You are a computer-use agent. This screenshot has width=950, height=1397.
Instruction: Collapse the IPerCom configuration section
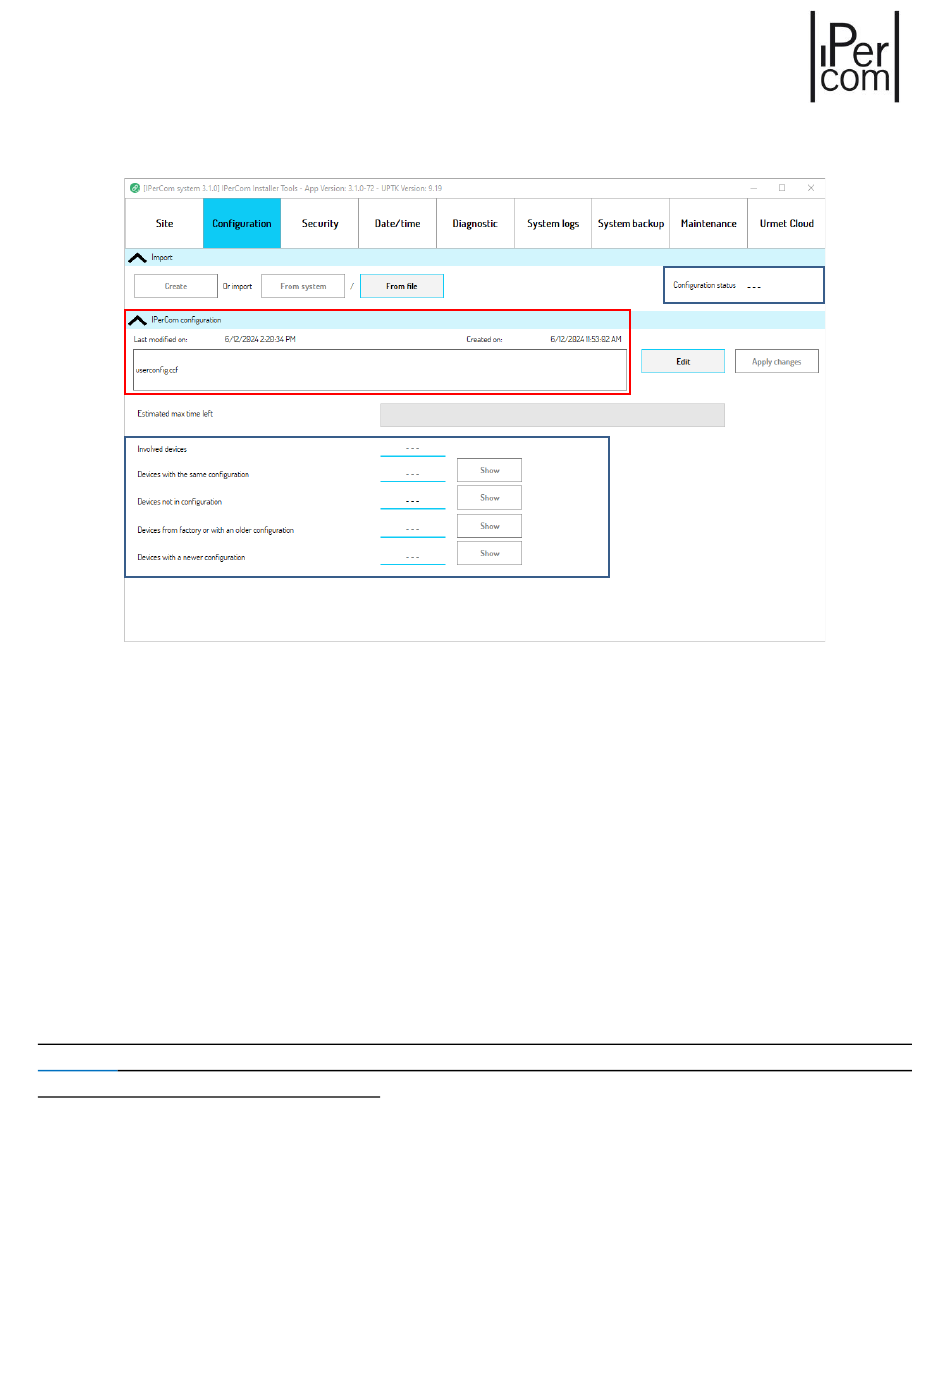coord(138,320)
